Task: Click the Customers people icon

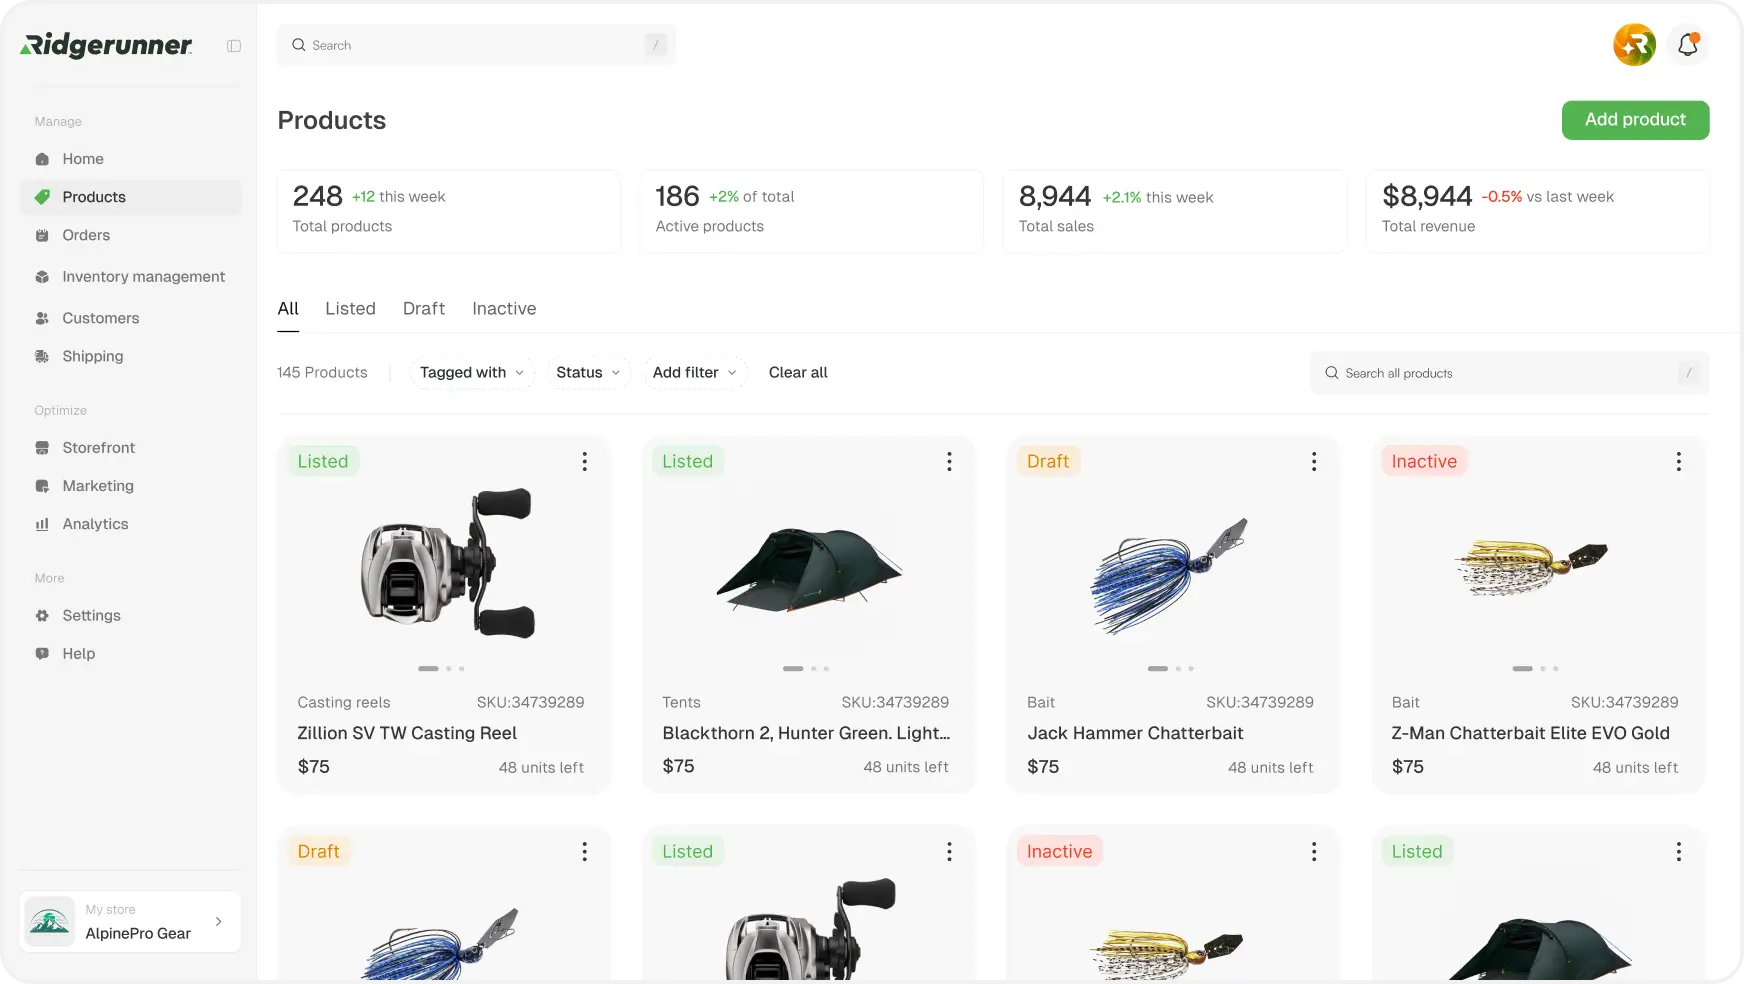Action: coord(42,318)
